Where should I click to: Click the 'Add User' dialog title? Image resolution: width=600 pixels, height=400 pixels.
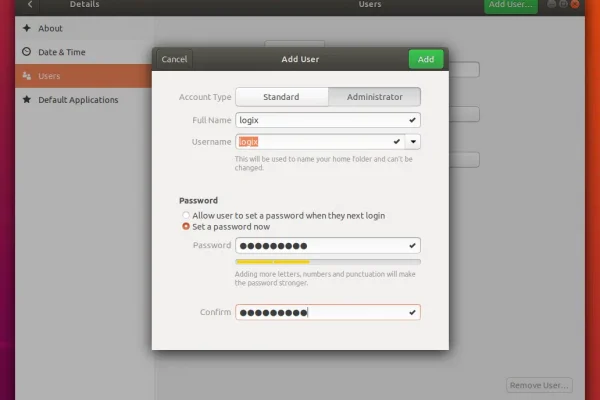300,59
